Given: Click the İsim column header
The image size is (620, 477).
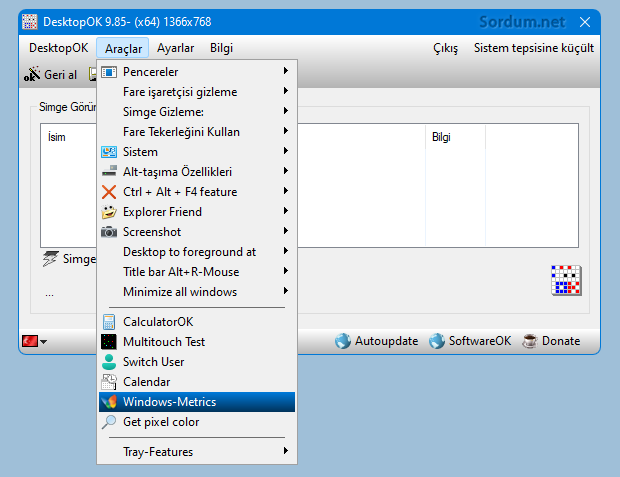Looking at the screenshot, I should [x=57, y=137].
